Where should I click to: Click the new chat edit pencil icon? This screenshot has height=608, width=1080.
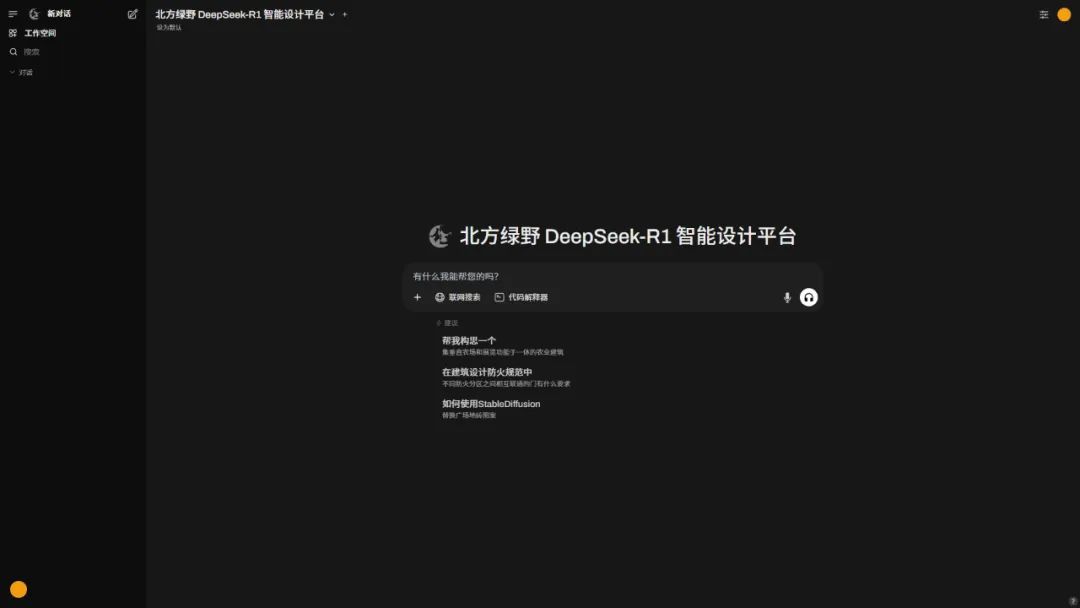pyautogui.click(x=133, y=14)
